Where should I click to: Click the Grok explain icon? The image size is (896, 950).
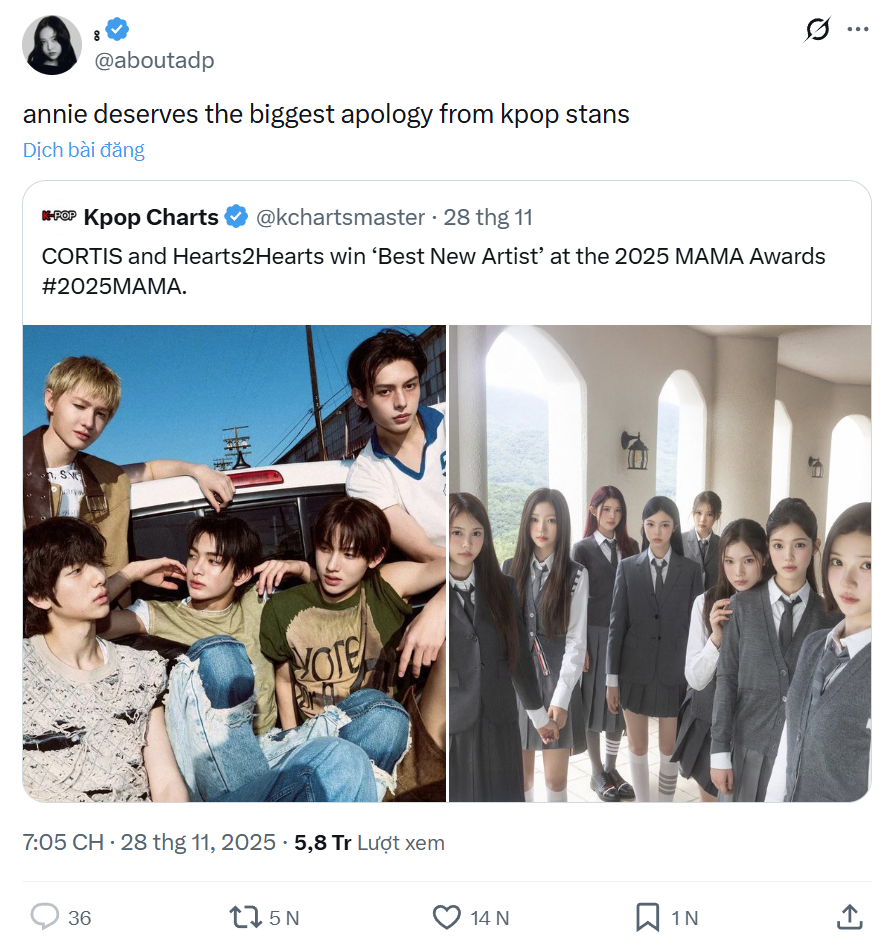pyautogui.click(x=817, y=31)
